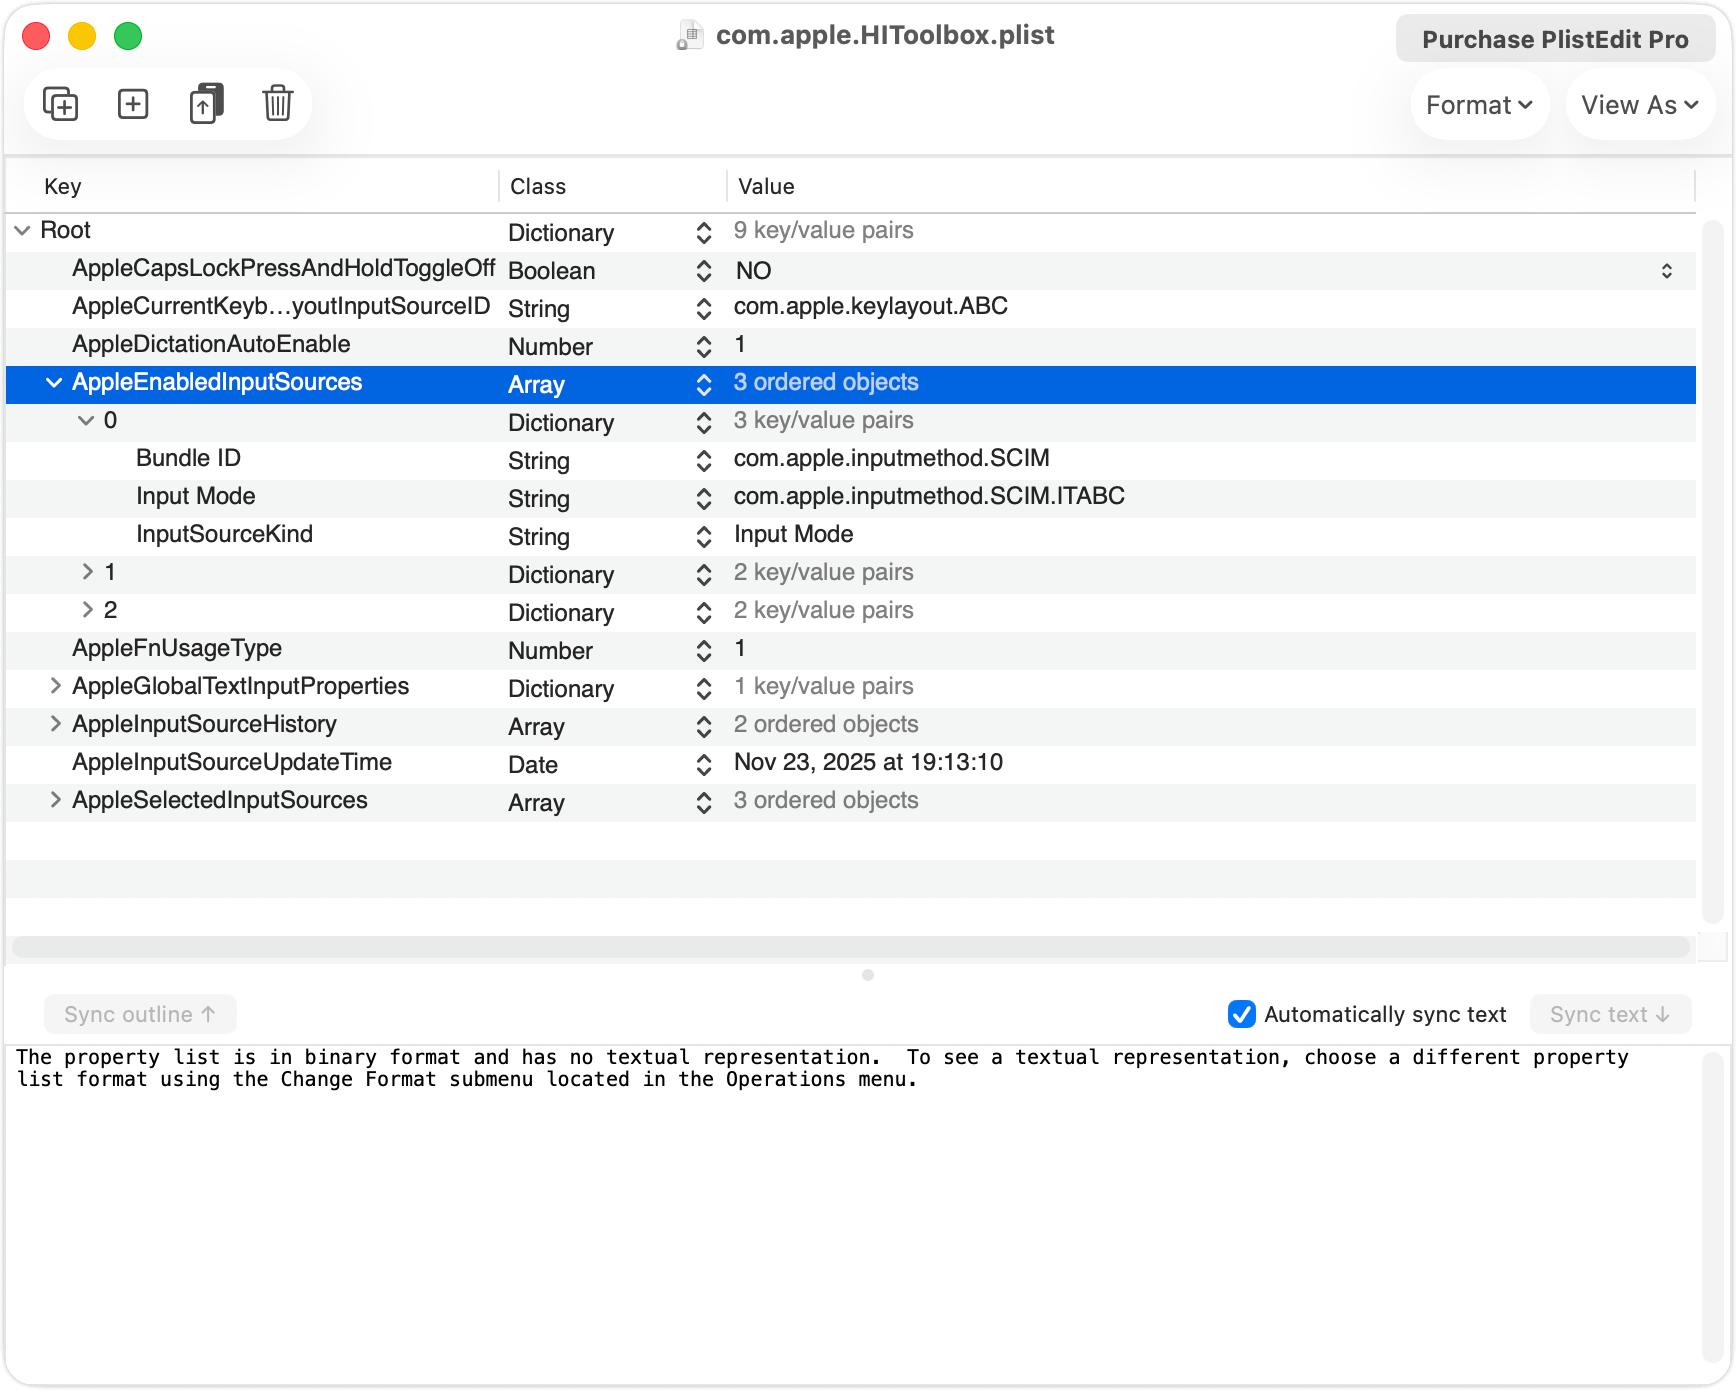This screenshot has width=1736, height=1390.
Task: Expand the AppleInputSourceHistory array
Action: pos(55,724)
